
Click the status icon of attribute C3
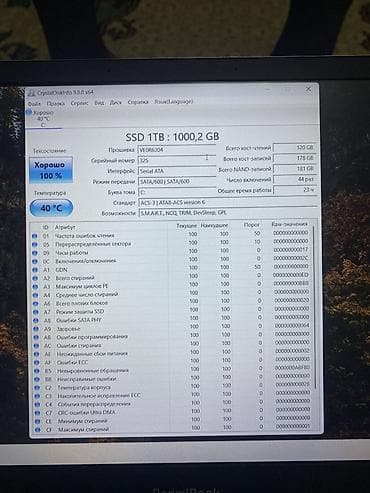click(37, 396)
